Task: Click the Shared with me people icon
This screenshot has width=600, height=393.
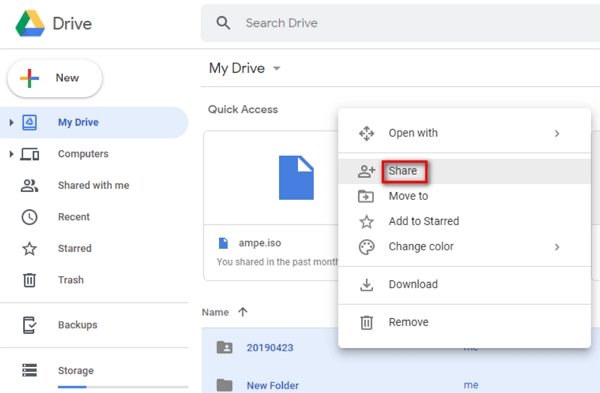Action: [x=29, y=186]
